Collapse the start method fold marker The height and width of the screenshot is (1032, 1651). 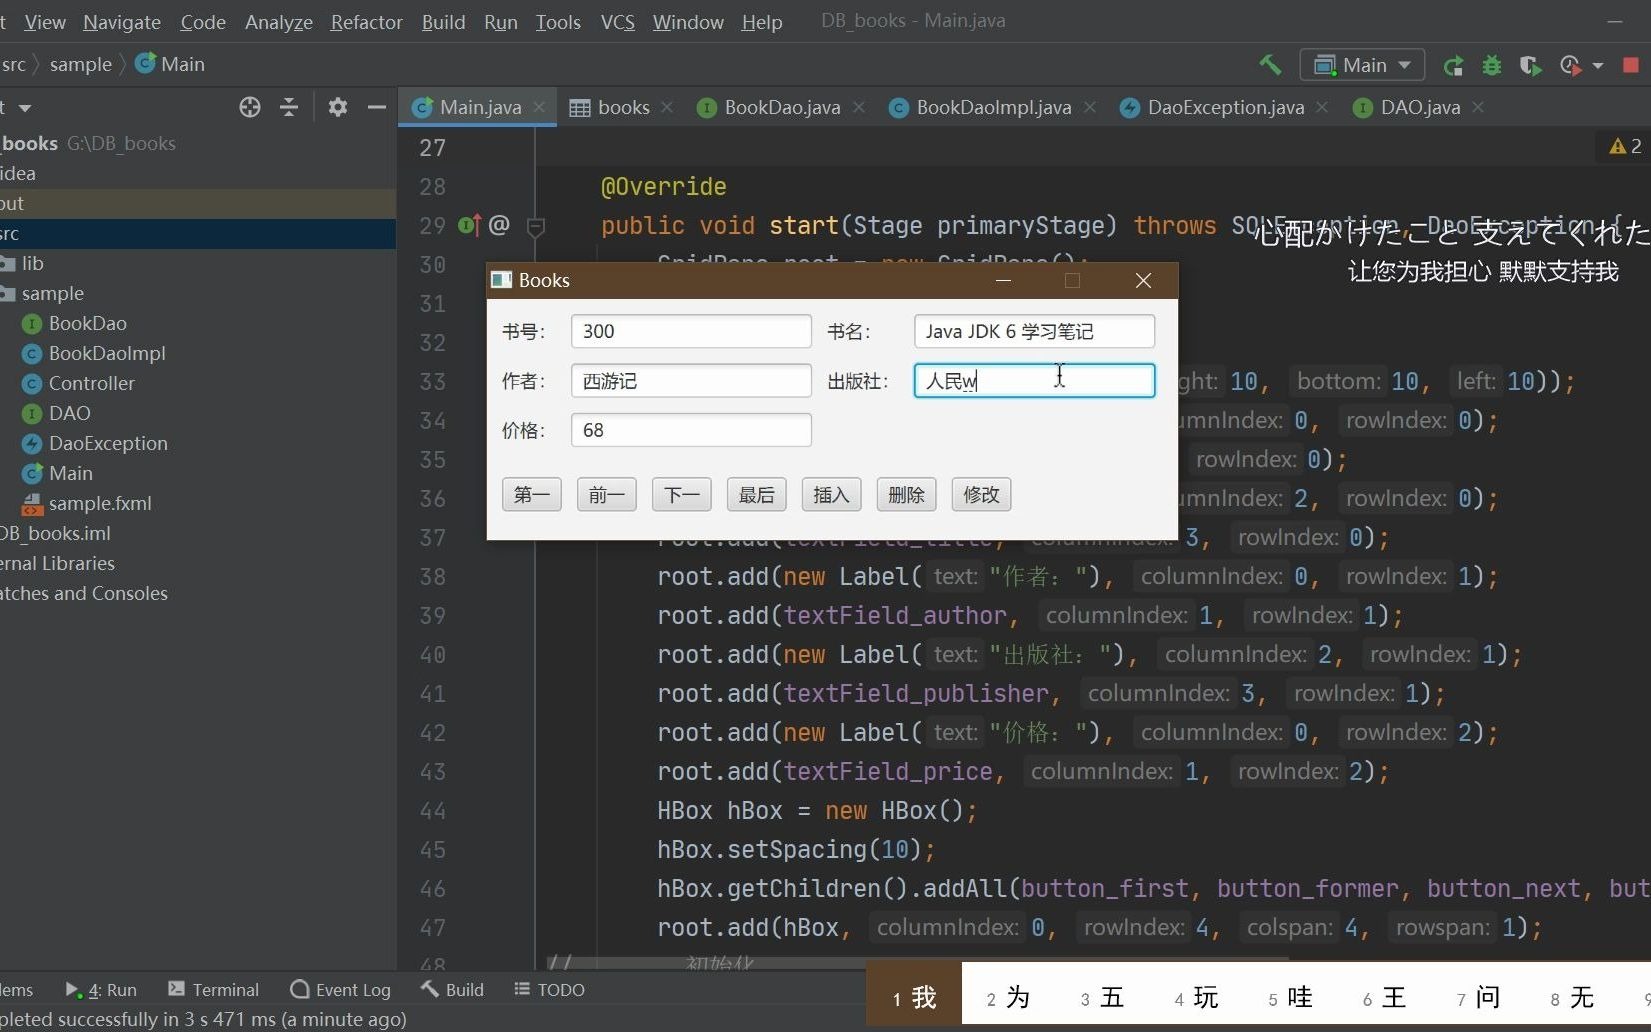pos(536,227)
